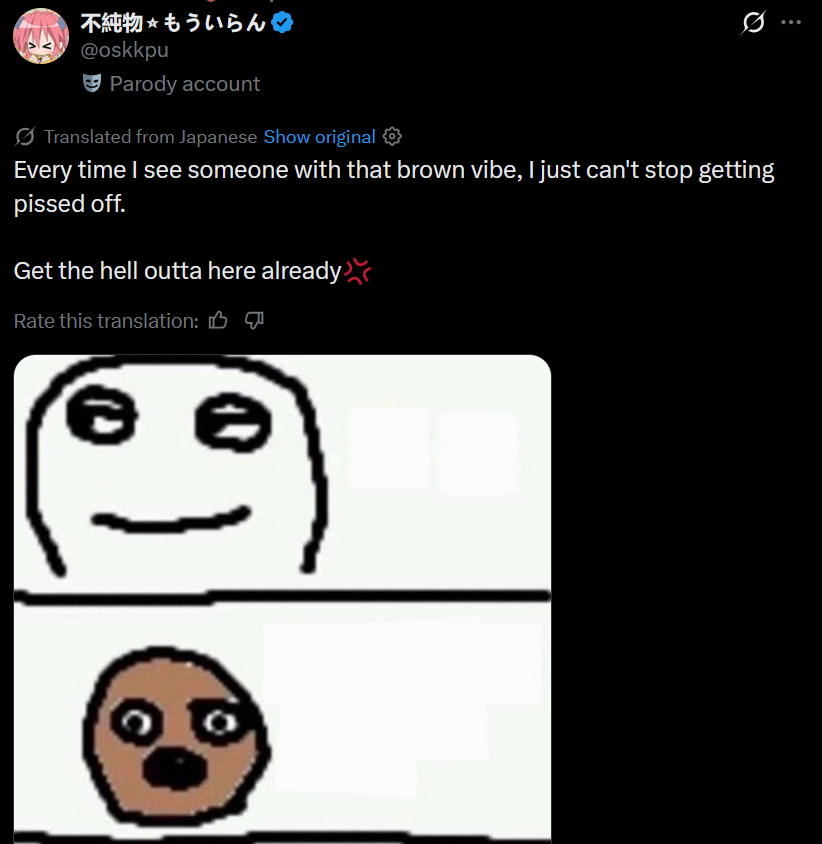
Task: Show original Japanese text
Action: tap(319, 137)
